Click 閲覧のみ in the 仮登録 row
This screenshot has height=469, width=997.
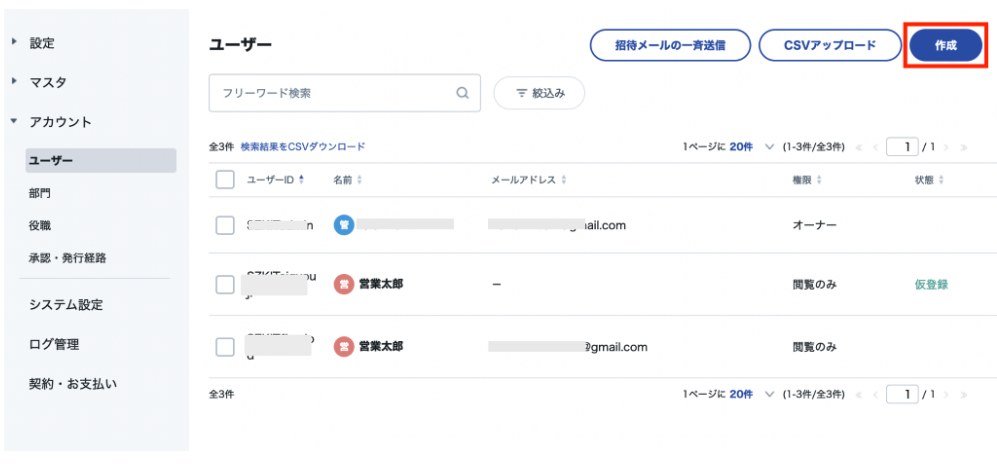pyautogui.click(x=815, y=285)
